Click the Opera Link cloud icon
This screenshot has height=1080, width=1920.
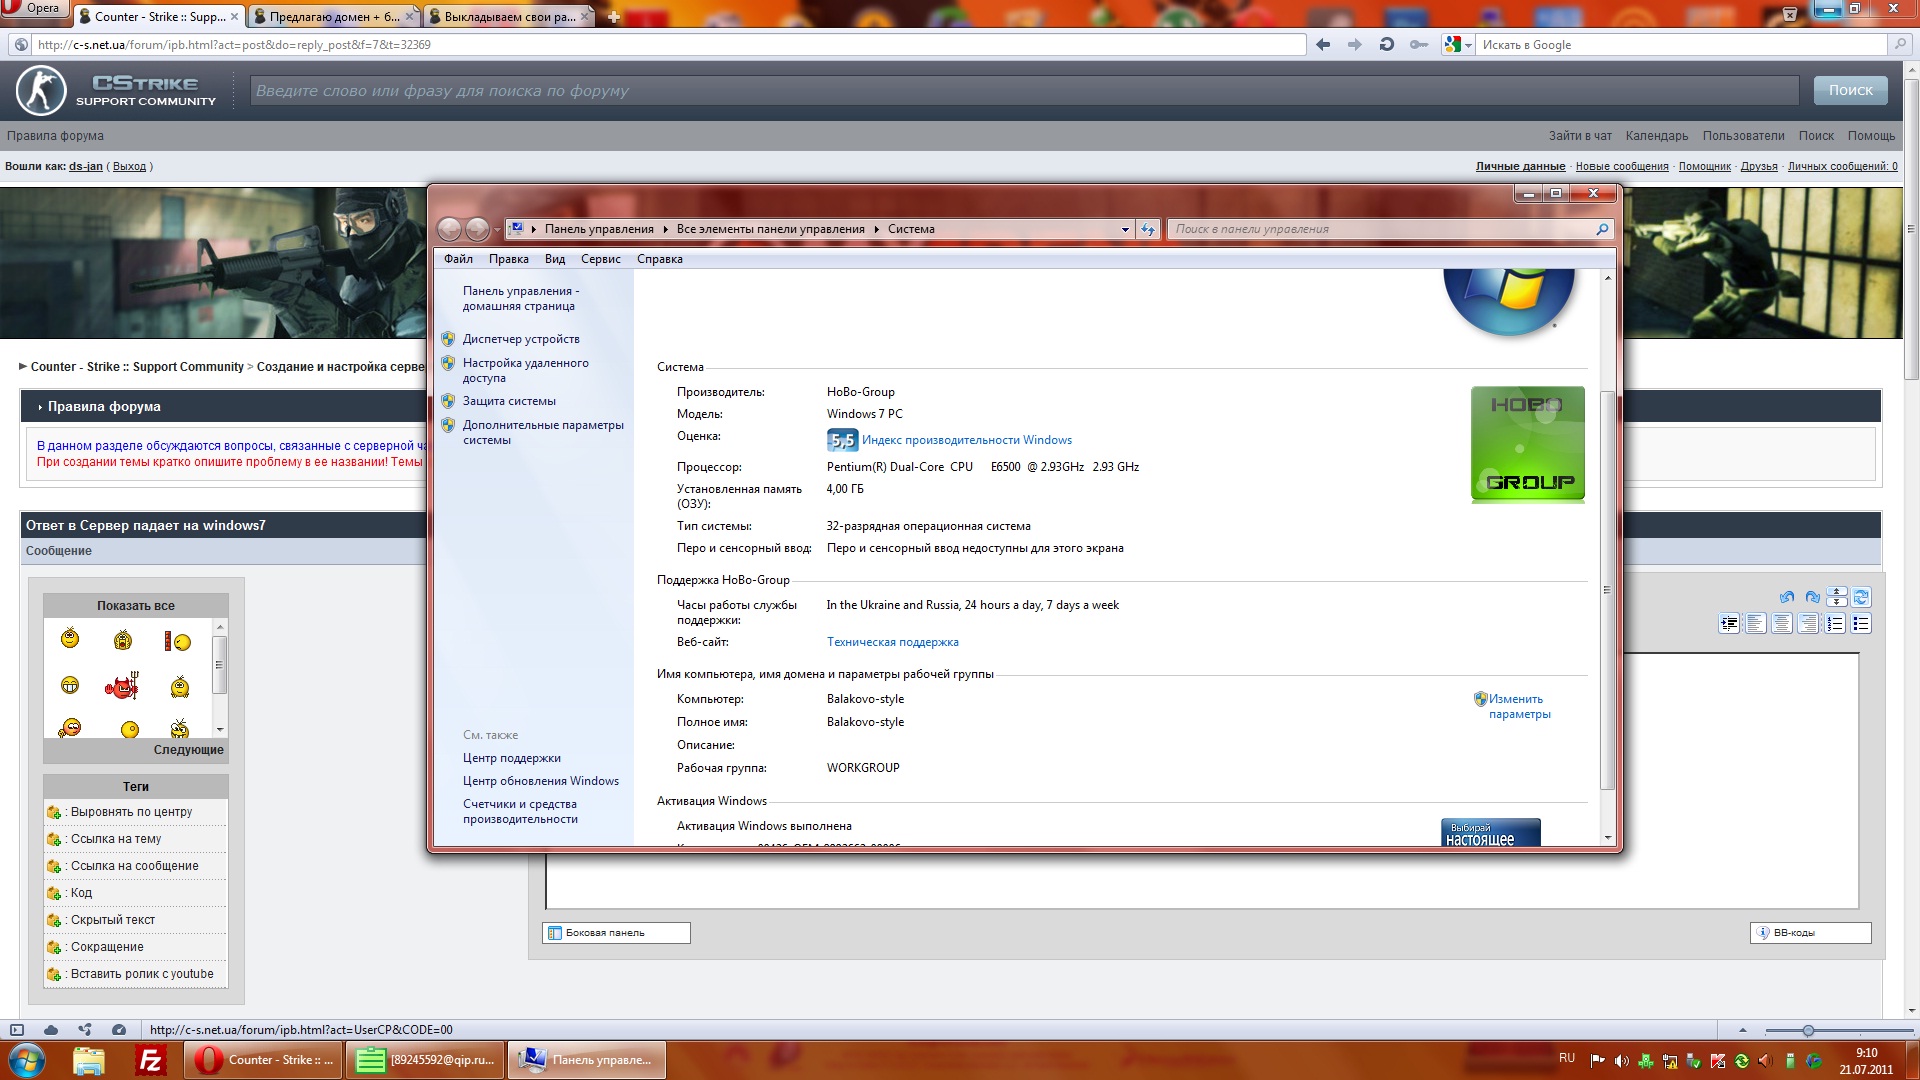[x=51, y=1030]
